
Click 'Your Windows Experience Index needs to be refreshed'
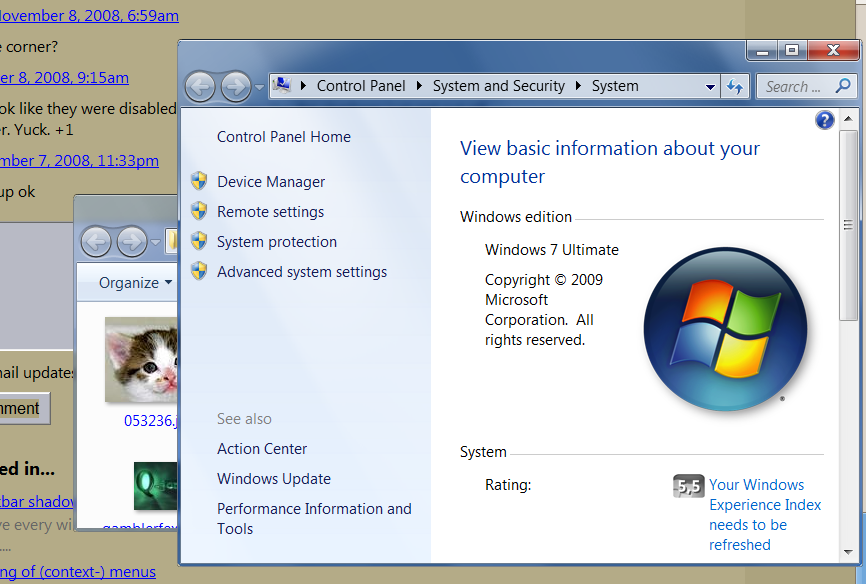click(765, 514)
